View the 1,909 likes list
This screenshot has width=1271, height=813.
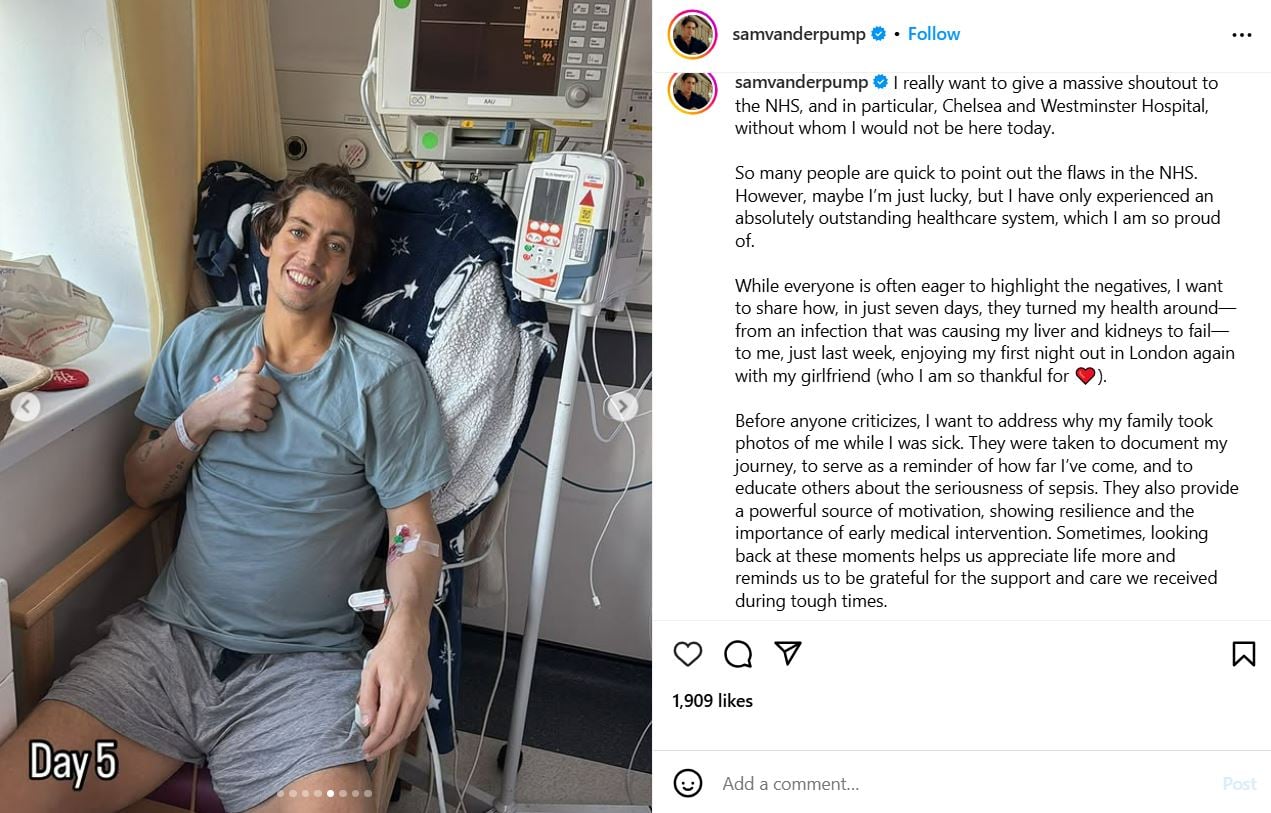click(713, 701)
